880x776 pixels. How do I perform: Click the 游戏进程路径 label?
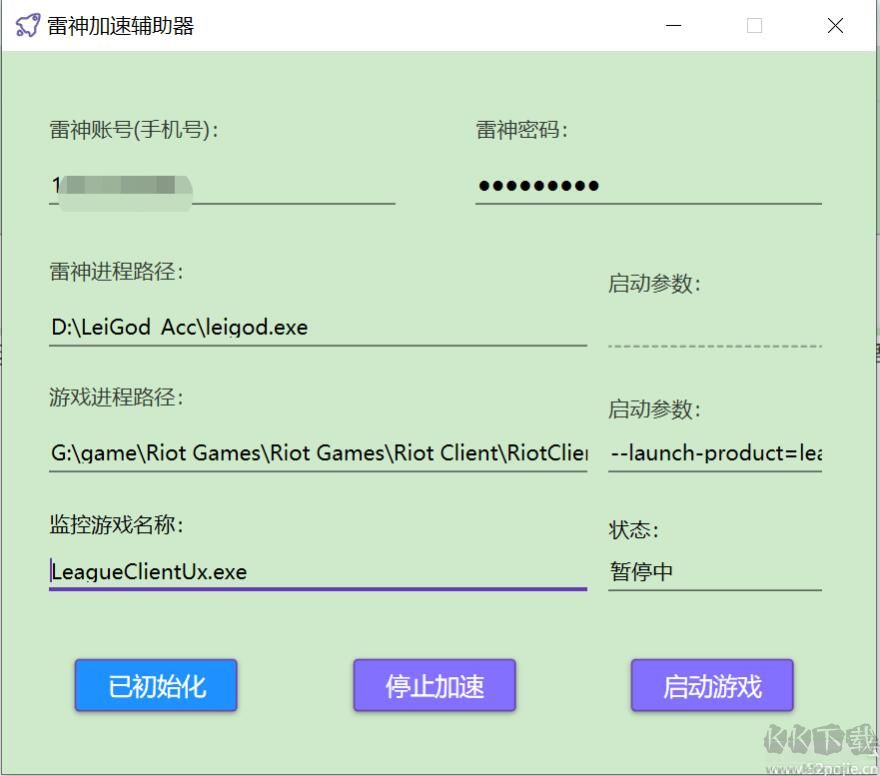tap(117, 397)
